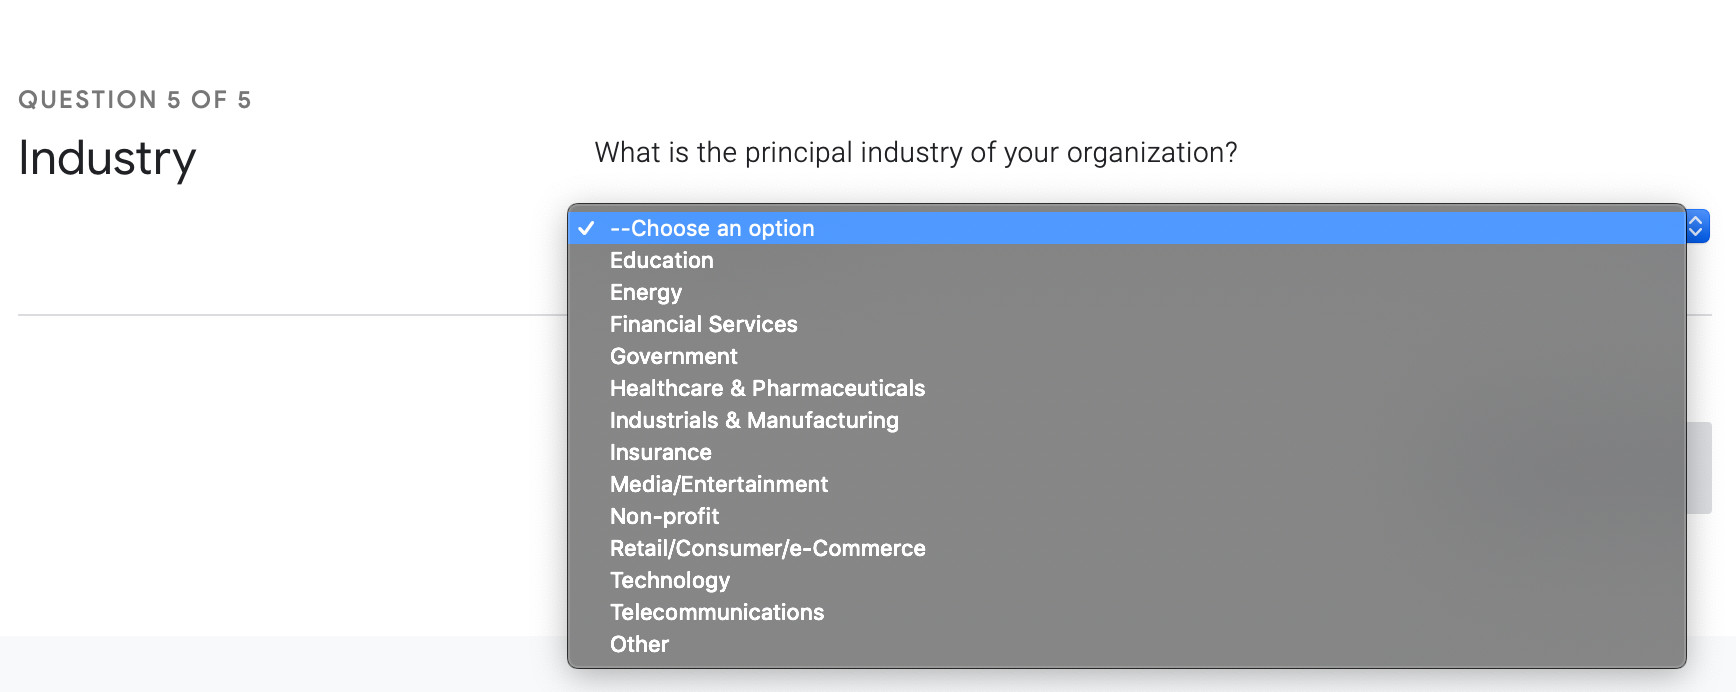This screenshot has width=1736, height=692.
Task: Select Industrials & Manufacturing
Action: [754, 420]
